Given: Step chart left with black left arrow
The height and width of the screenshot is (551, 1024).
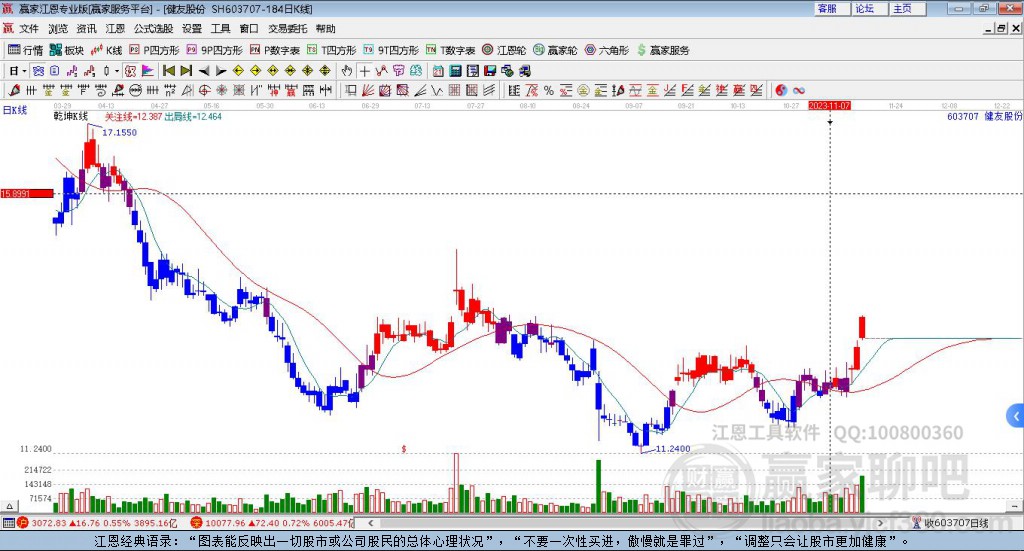Looking at the screenshot, I should [x=204, y=71].
